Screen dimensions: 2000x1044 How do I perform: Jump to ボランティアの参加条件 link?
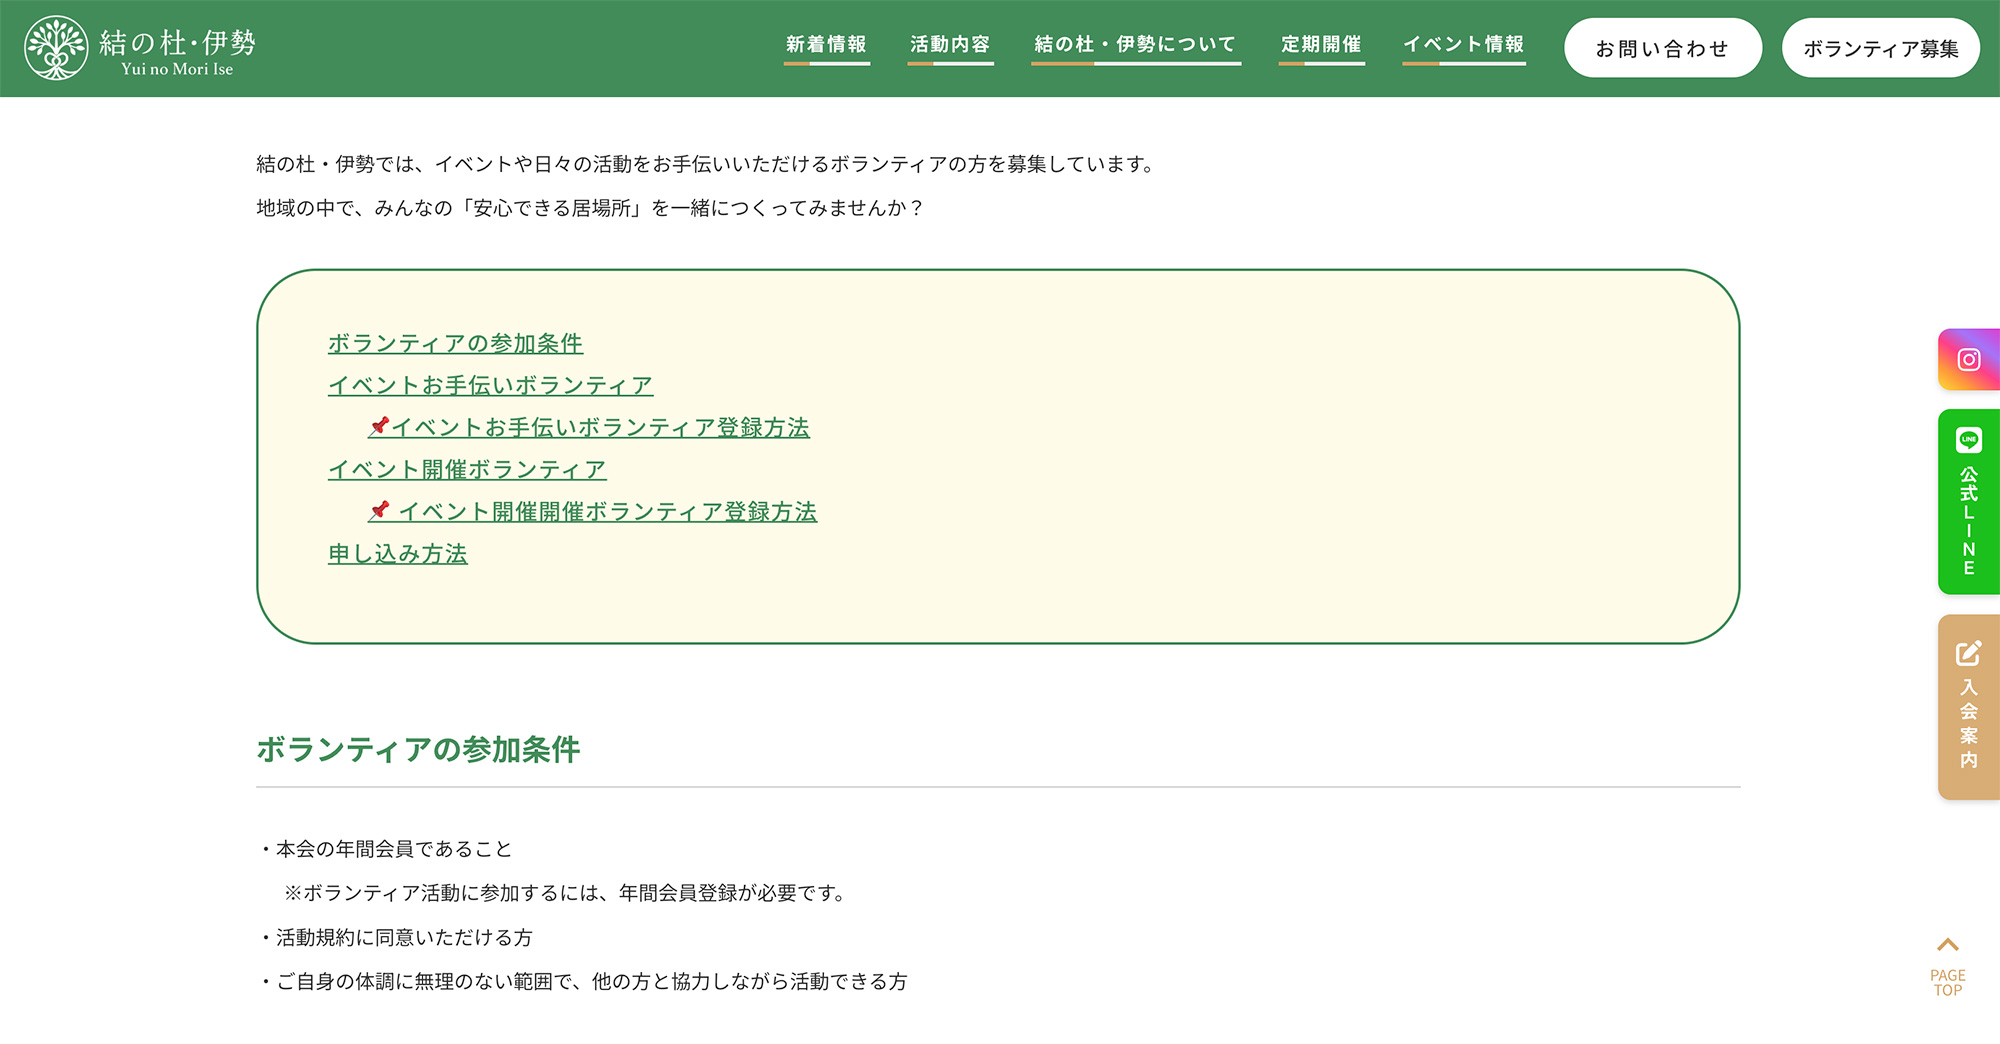click(x=455, y=344)
